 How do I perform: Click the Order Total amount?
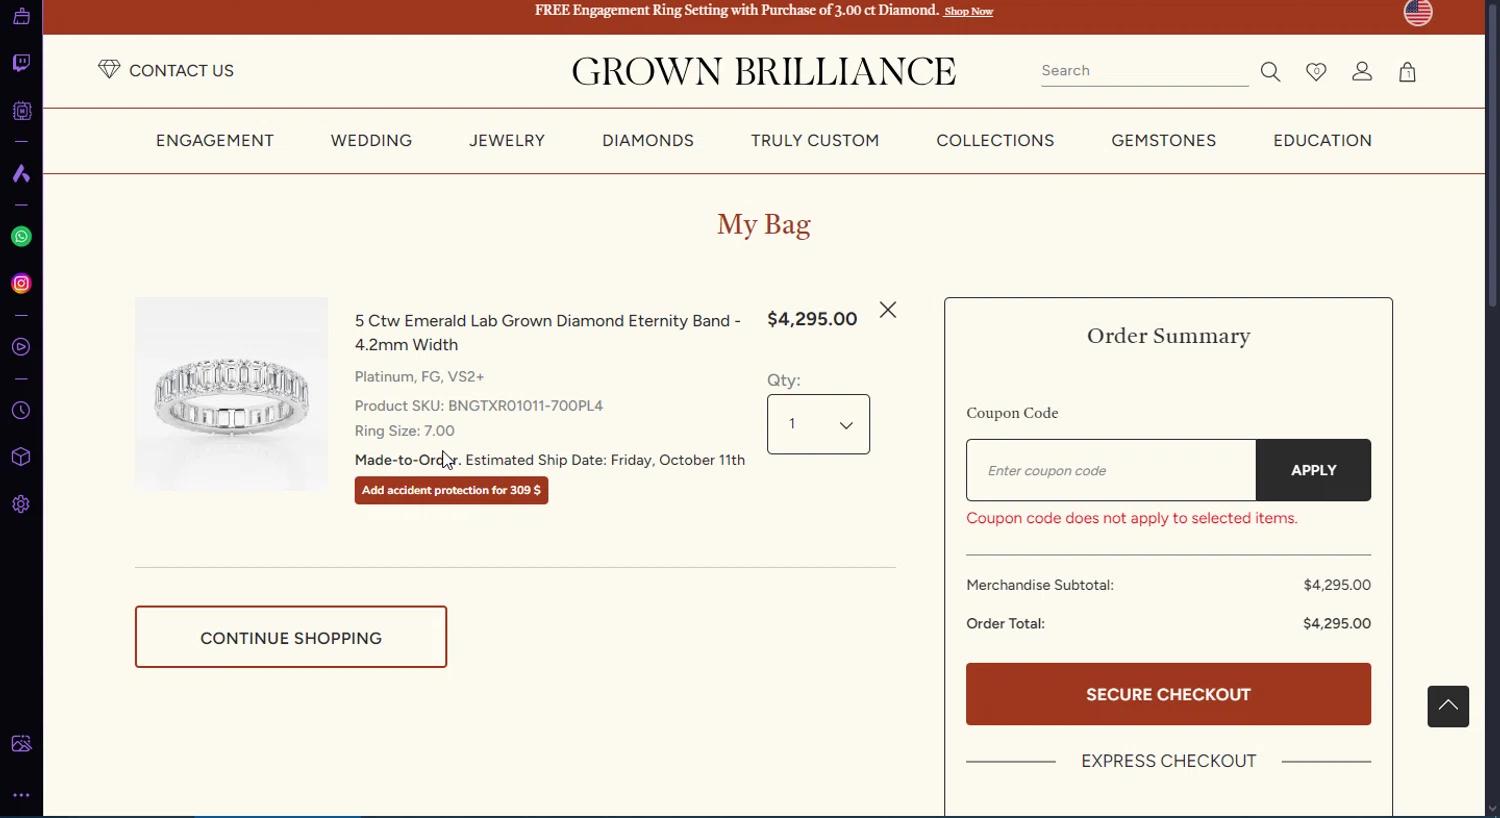click(x=1337, y=623)
